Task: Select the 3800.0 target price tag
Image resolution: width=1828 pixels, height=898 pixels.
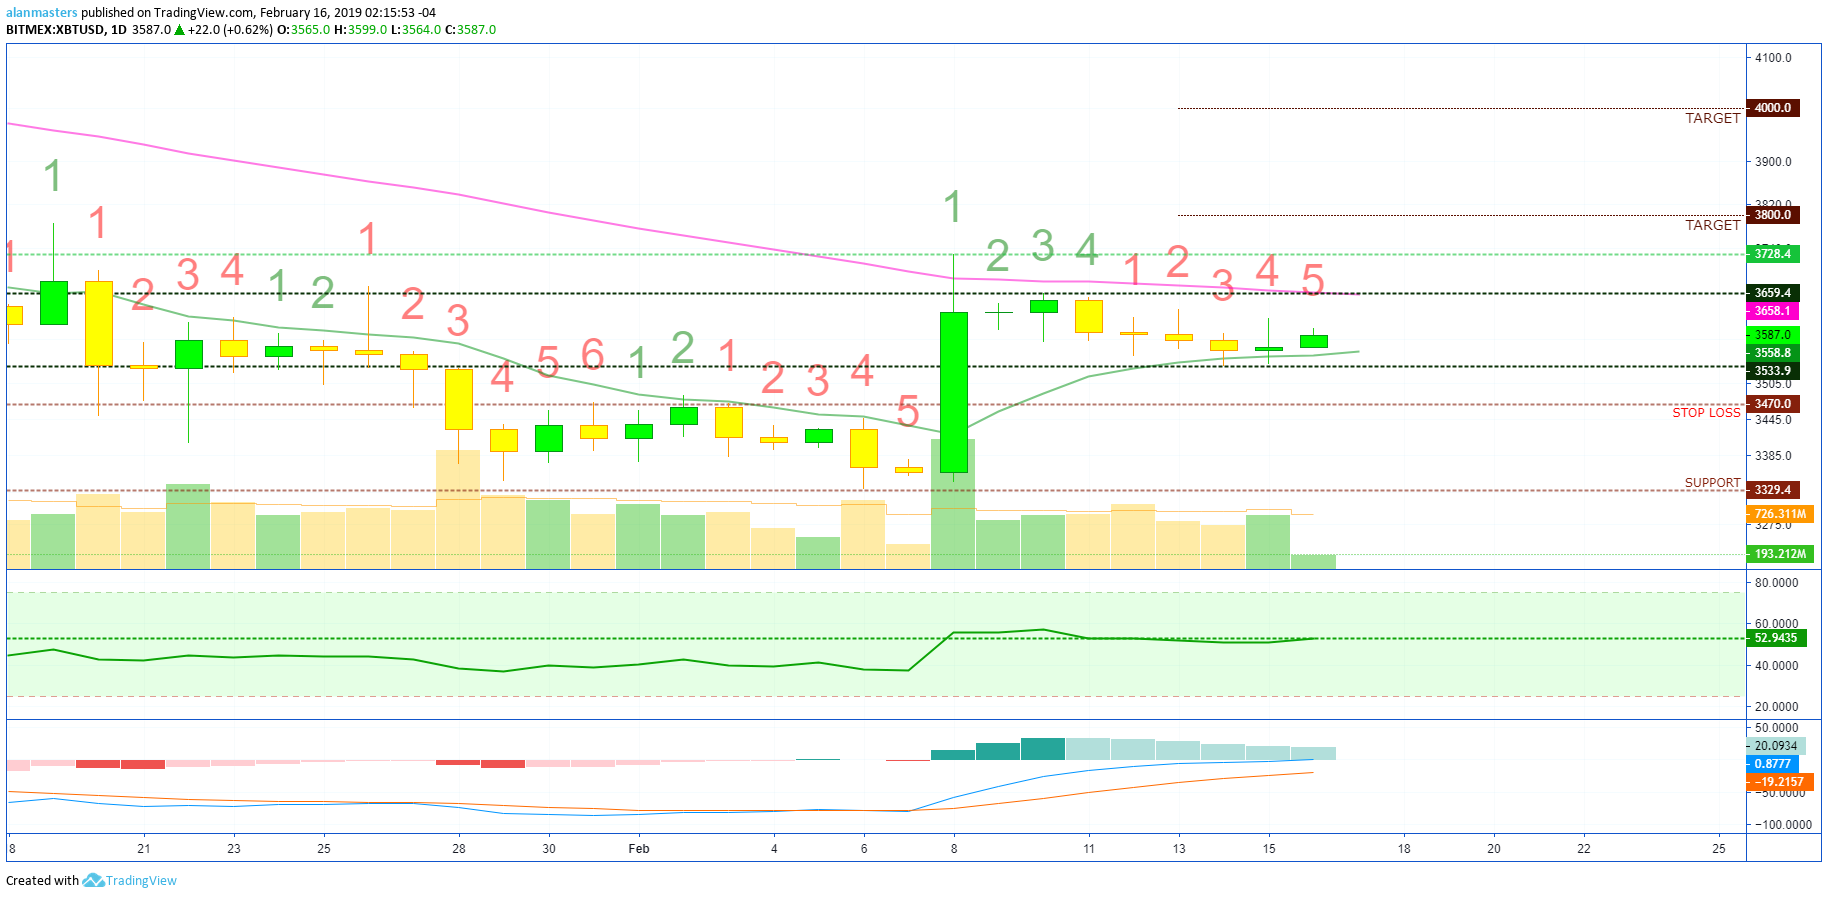Action: (x=1773, y=215)
